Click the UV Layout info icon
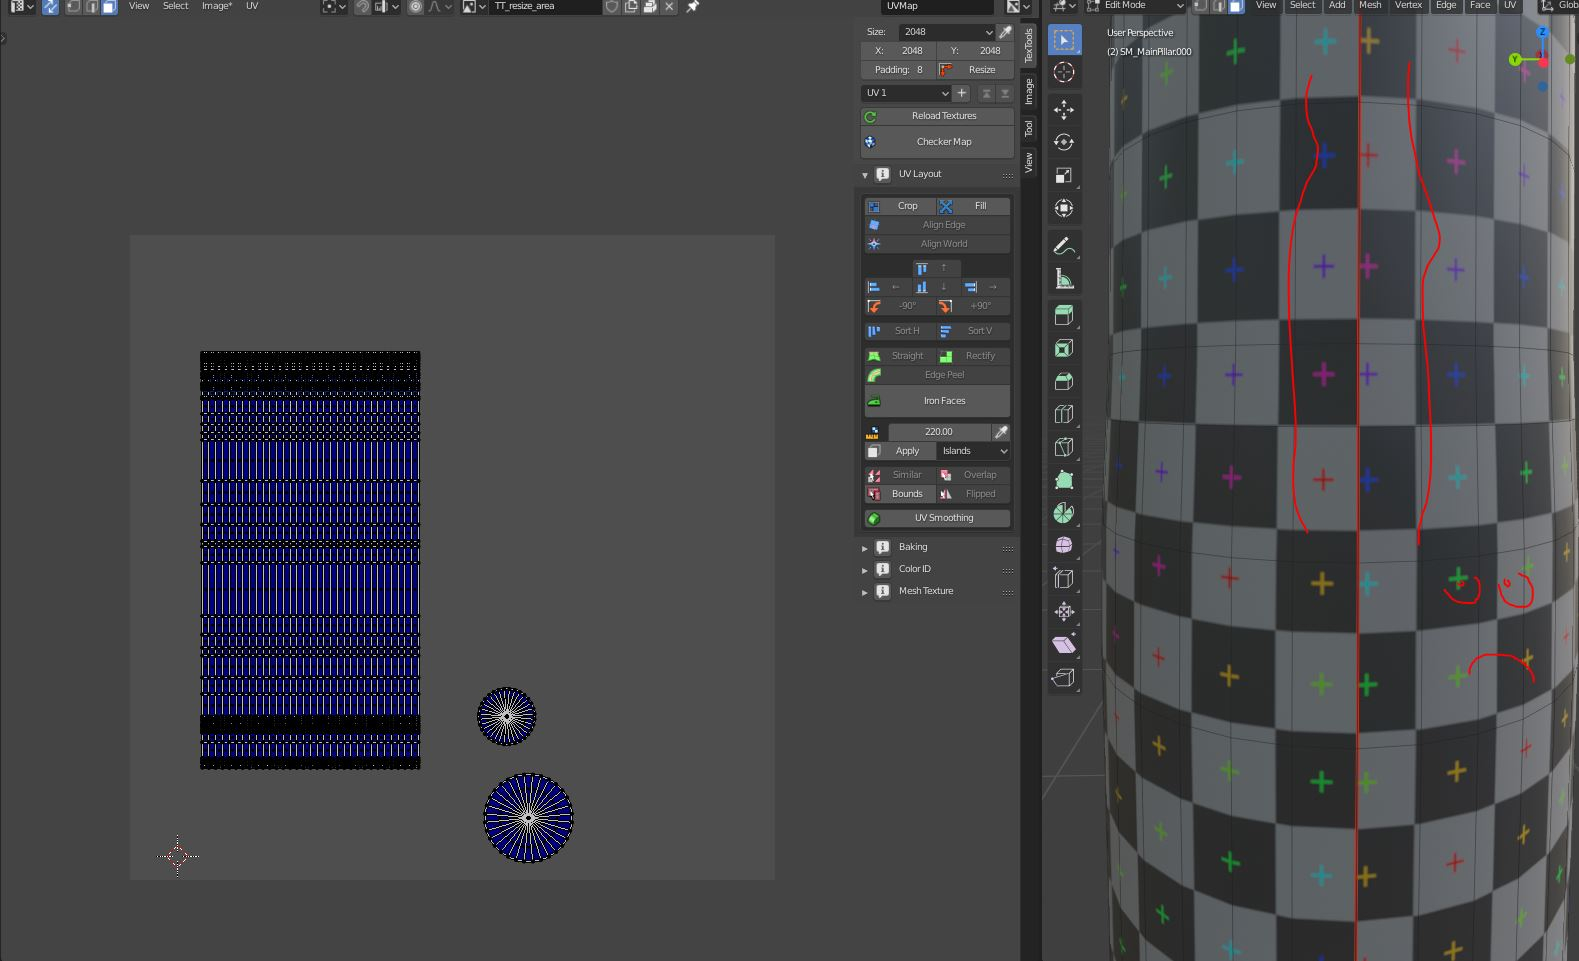The image size is (1579, 961). coord(883,174)
